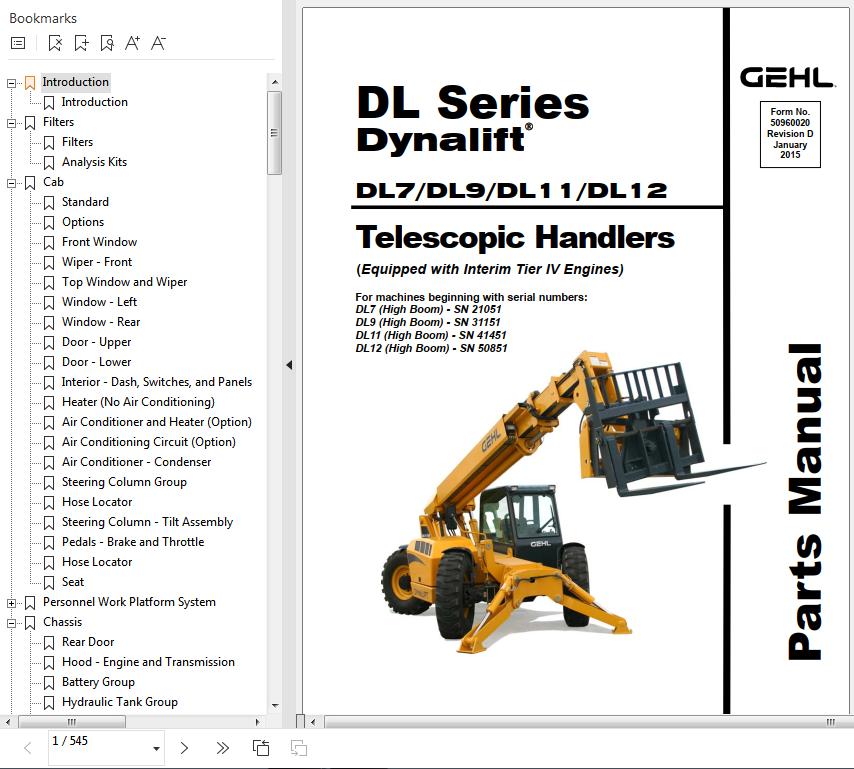The width and height of the screenshot is (854, 769).
Task: Open Window - Rear bookmark
Action: coord(101,322)
